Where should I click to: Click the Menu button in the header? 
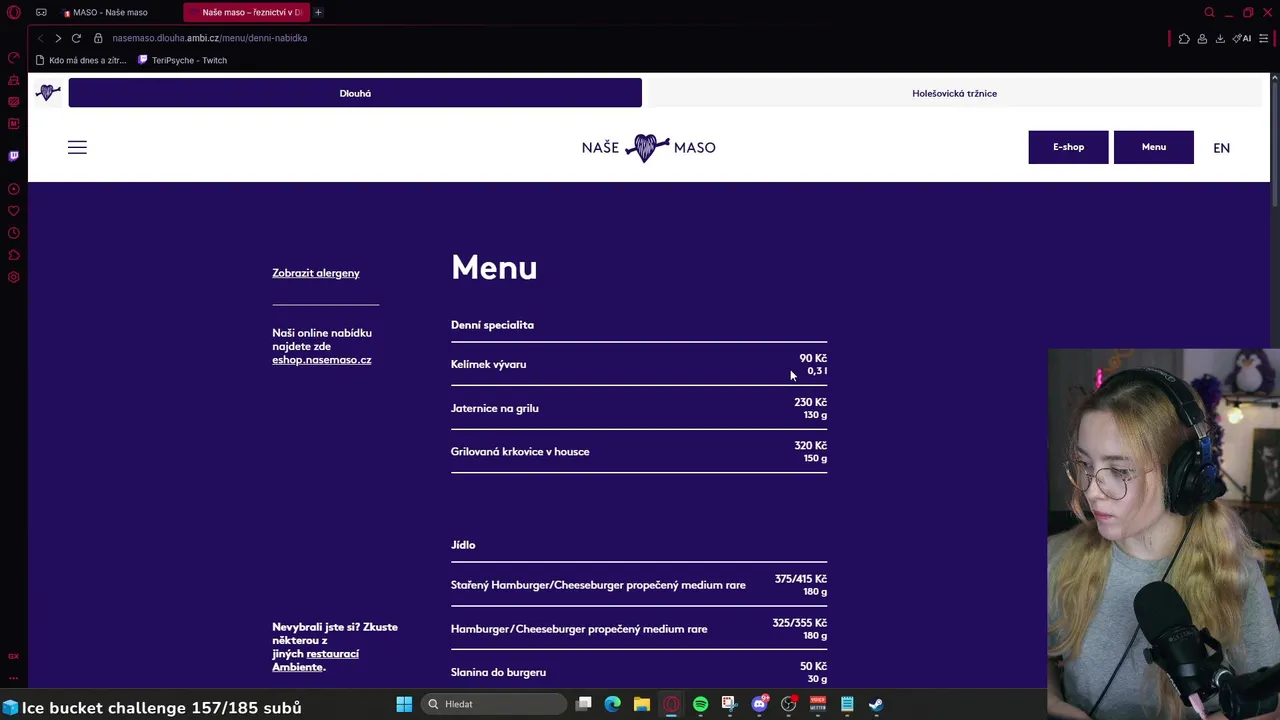tap(1153, 147)
